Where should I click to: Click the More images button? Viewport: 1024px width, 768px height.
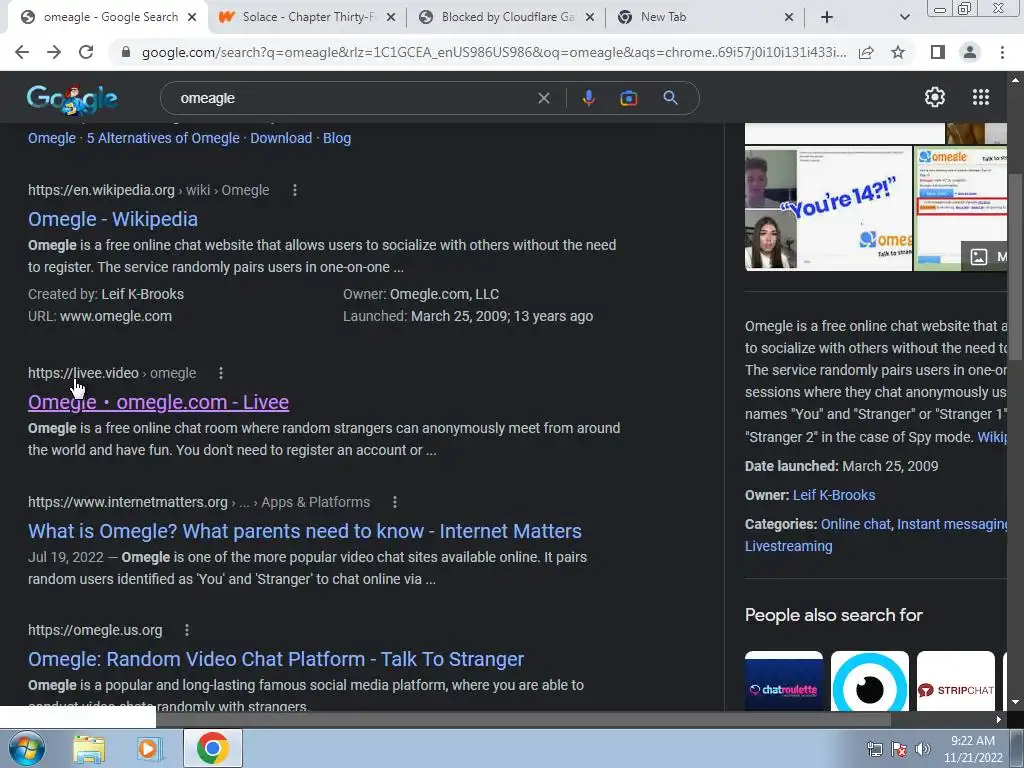click(984, 257)
